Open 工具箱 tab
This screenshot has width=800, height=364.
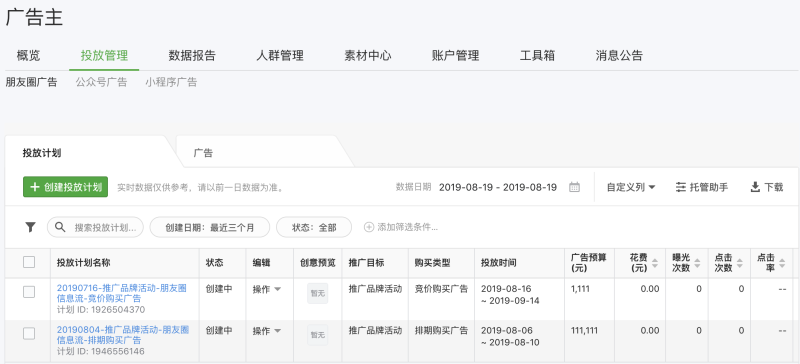537,56
